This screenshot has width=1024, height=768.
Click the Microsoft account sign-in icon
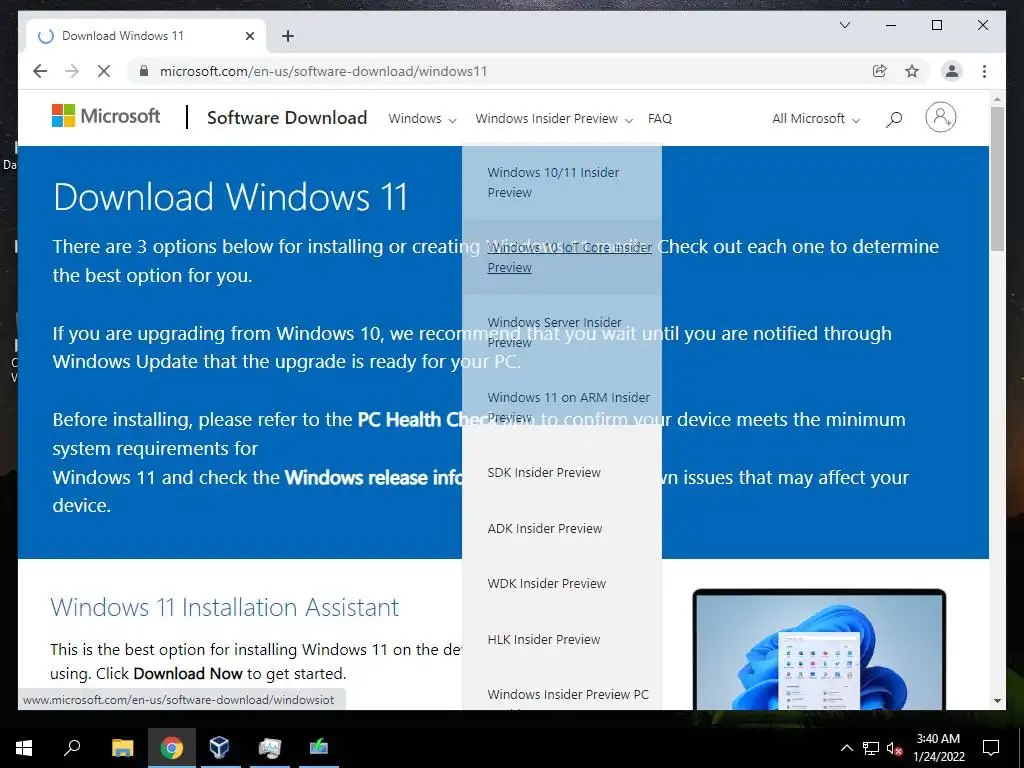(x=940, y=118)
